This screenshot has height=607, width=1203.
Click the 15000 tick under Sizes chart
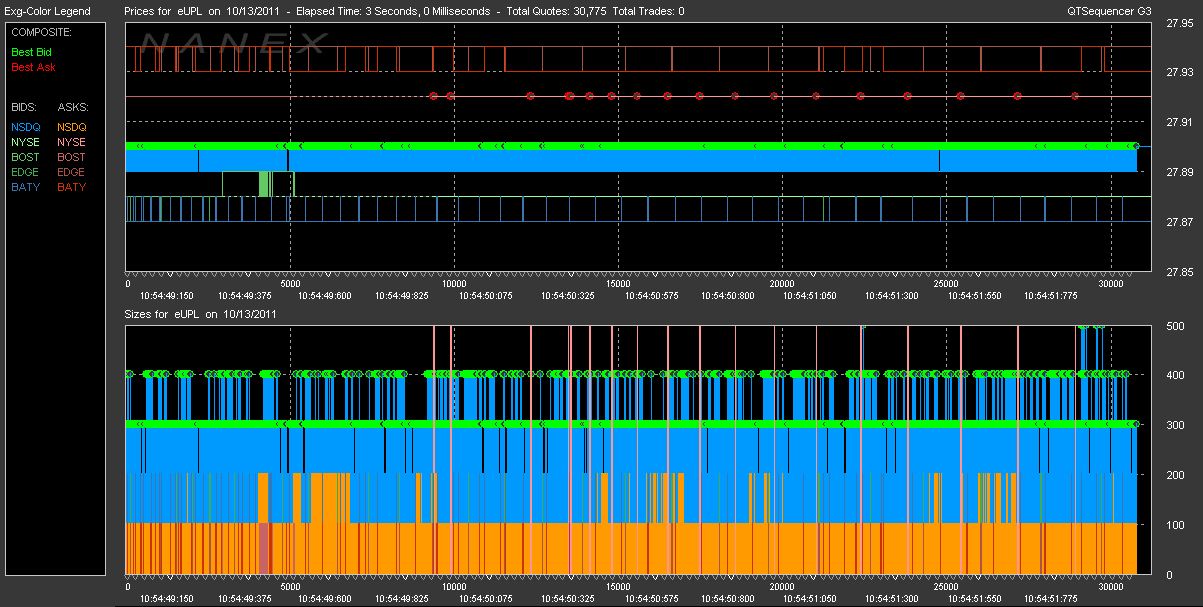coord(618,588)
